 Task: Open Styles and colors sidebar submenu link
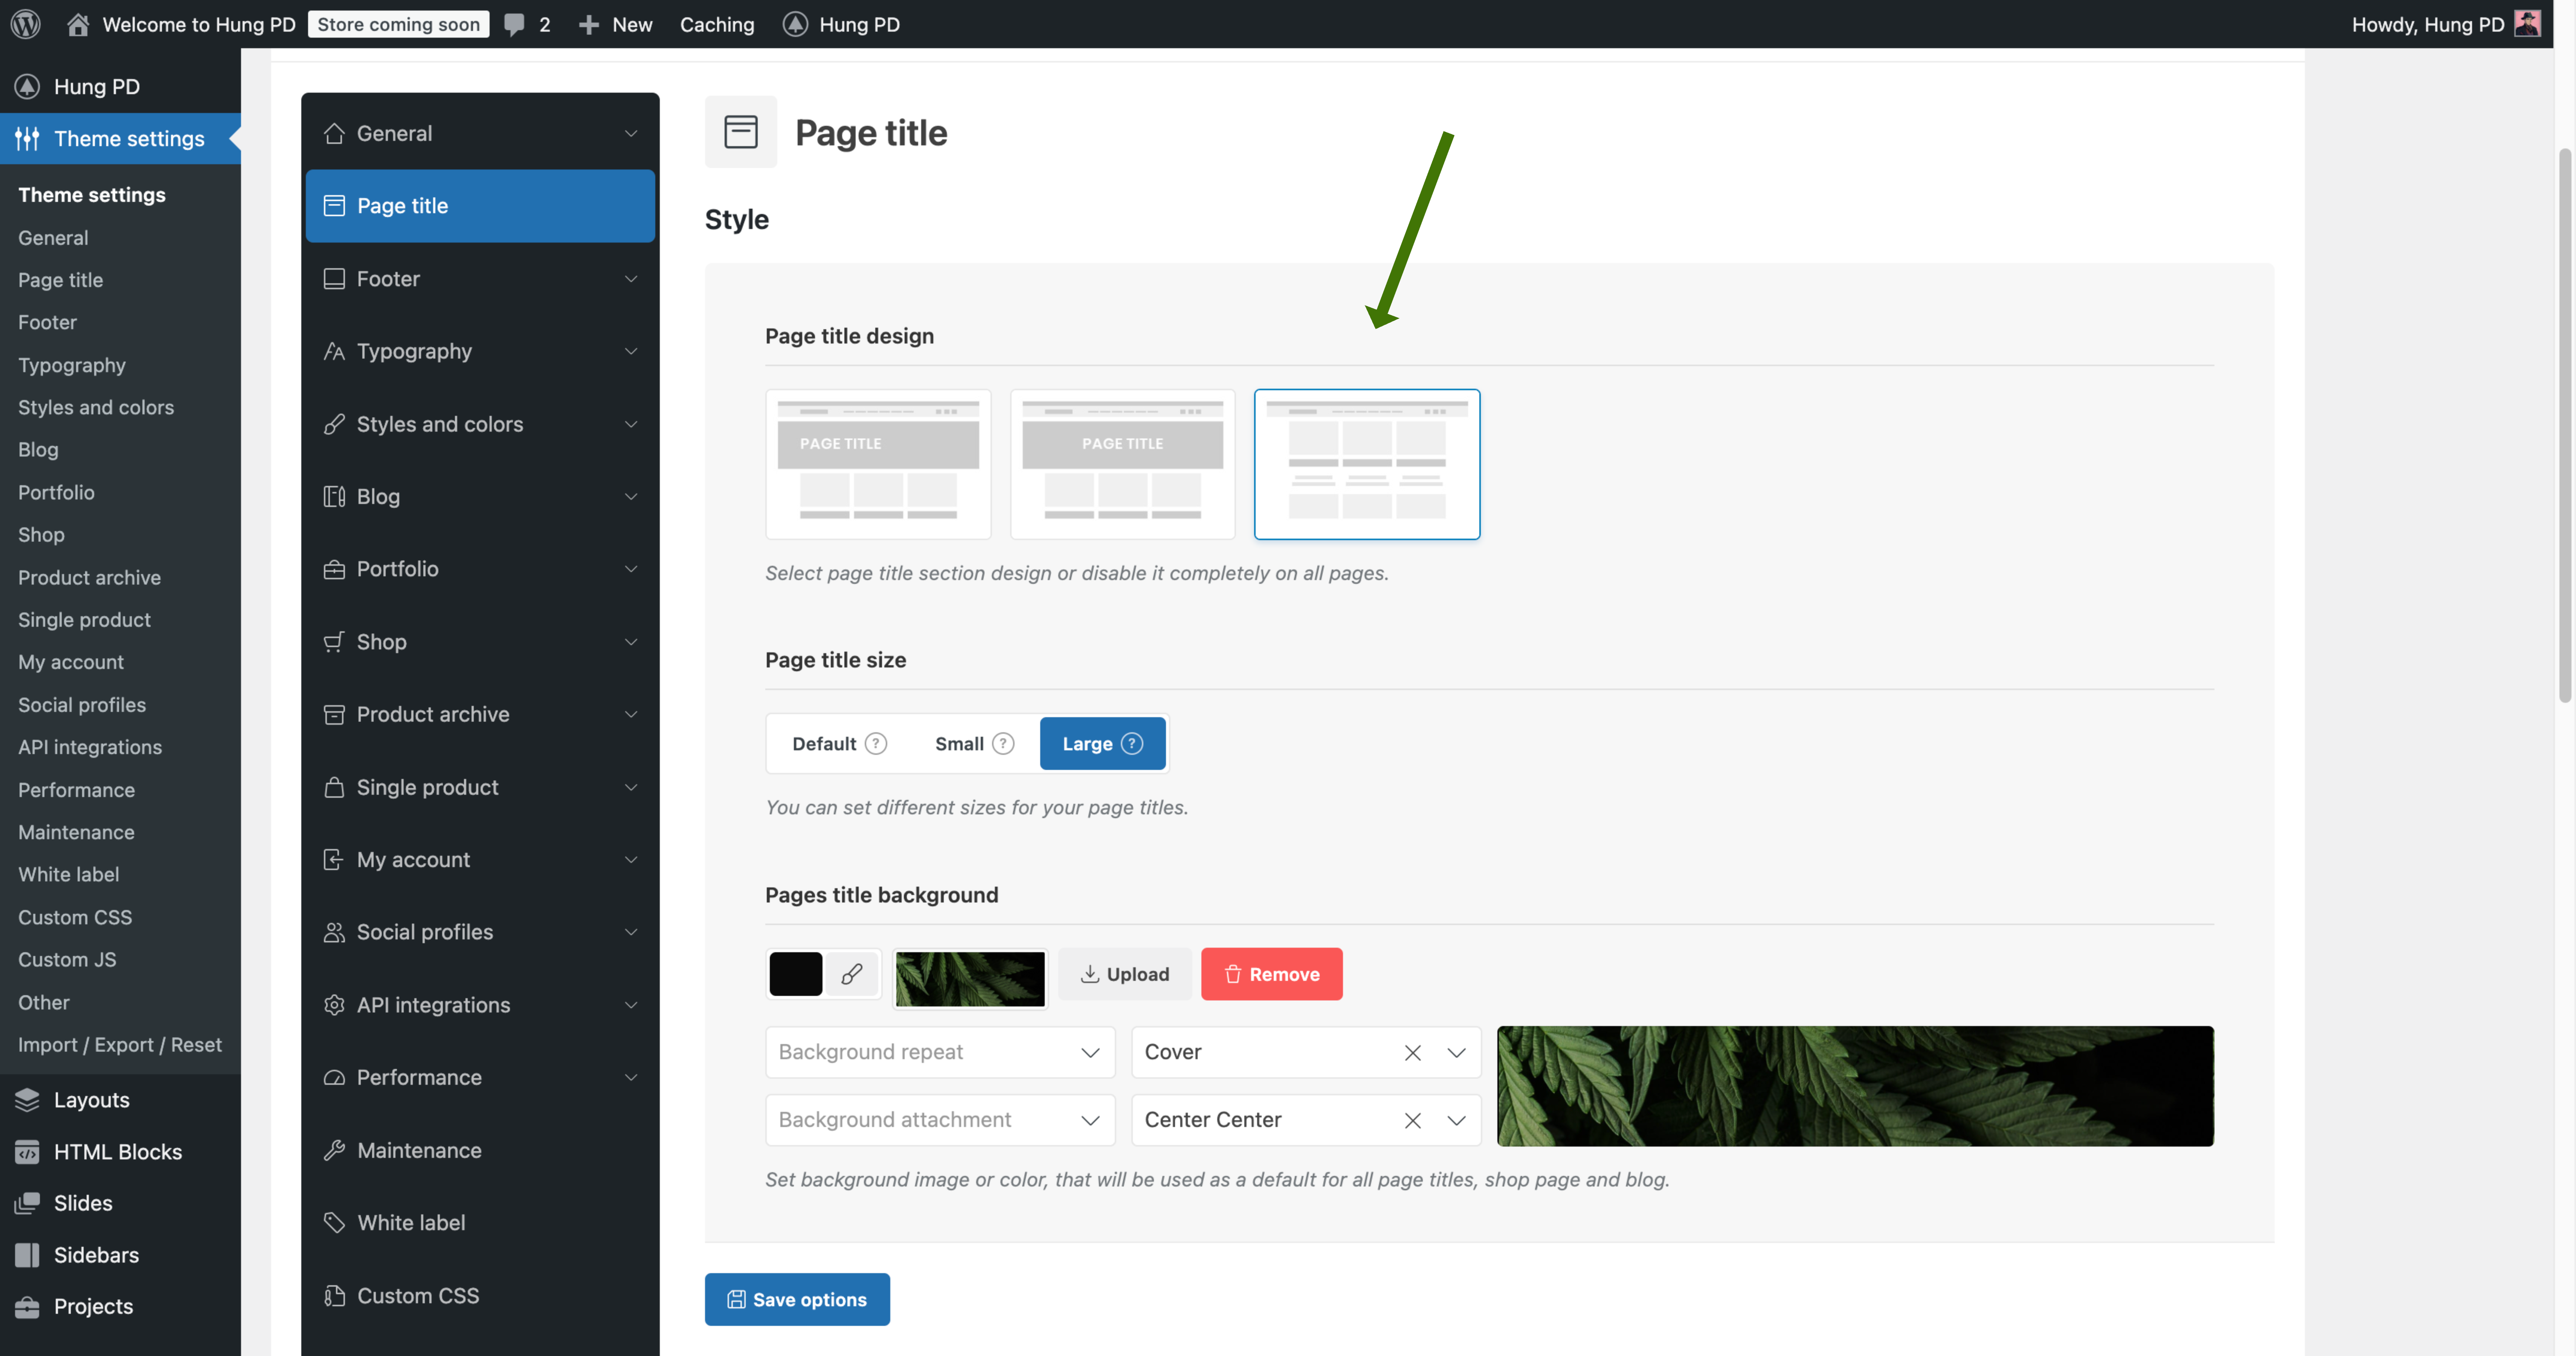(96, 407)
